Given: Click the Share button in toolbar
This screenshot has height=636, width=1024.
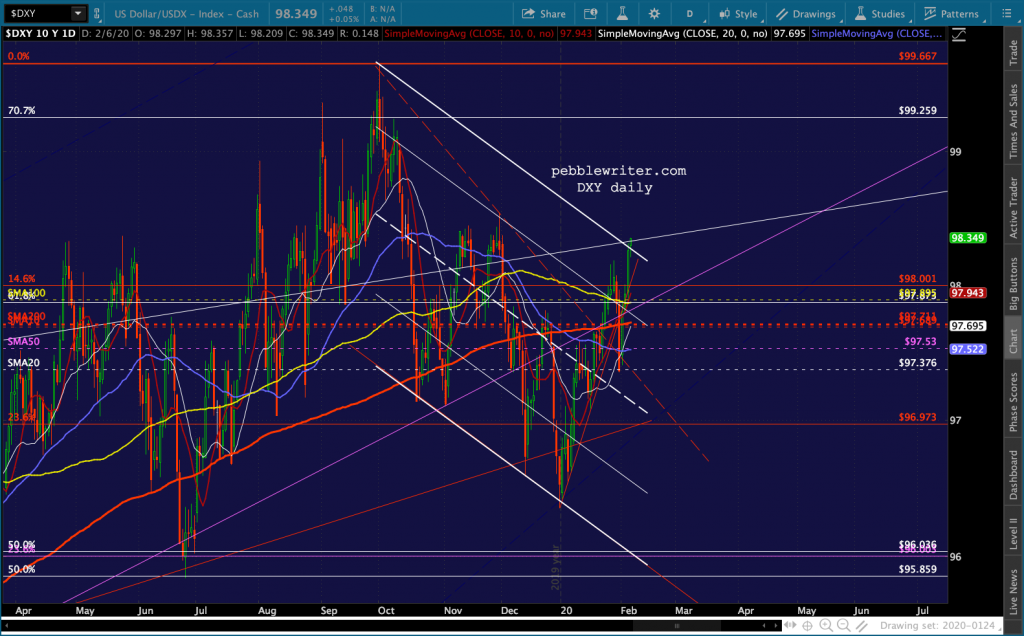Looking at the screenshot, I should pos(543,14).
